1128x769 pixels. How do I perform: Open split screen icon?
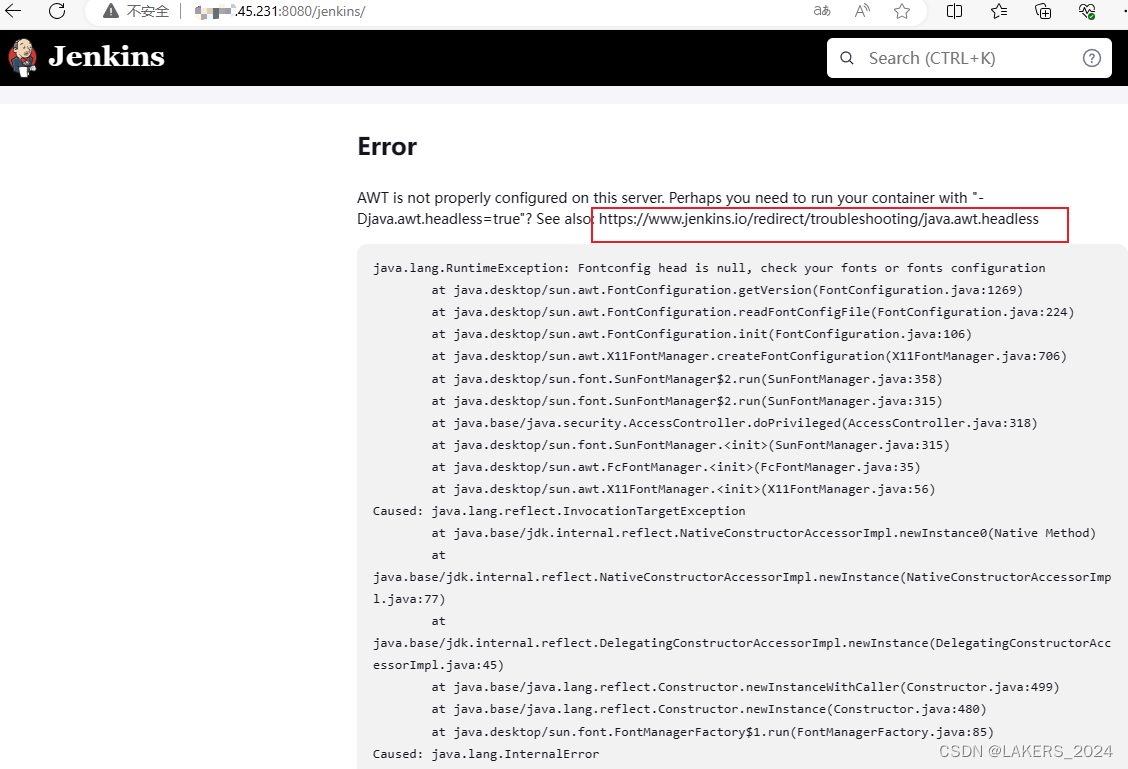coord(955,11)
